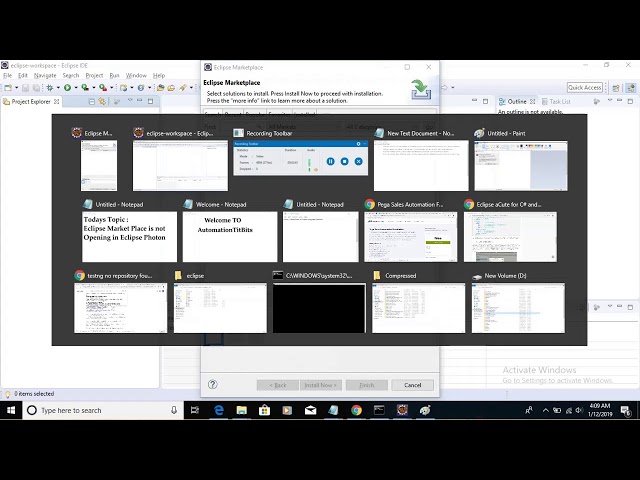Select the Task List tab
Viewport: 640px width, 480px height.
coord(556,102)
